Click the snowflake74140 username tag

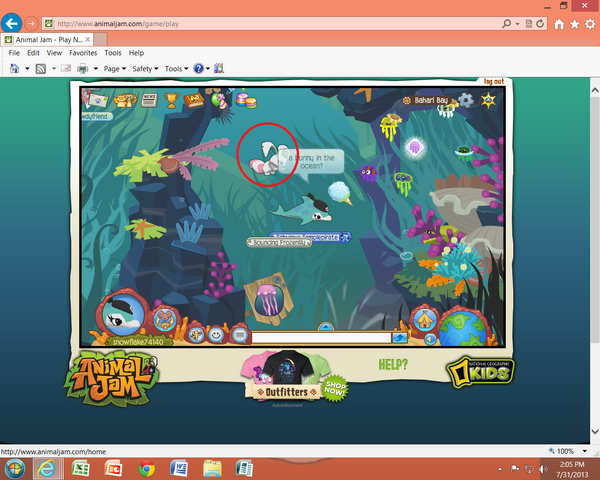(x=138, y=341)
